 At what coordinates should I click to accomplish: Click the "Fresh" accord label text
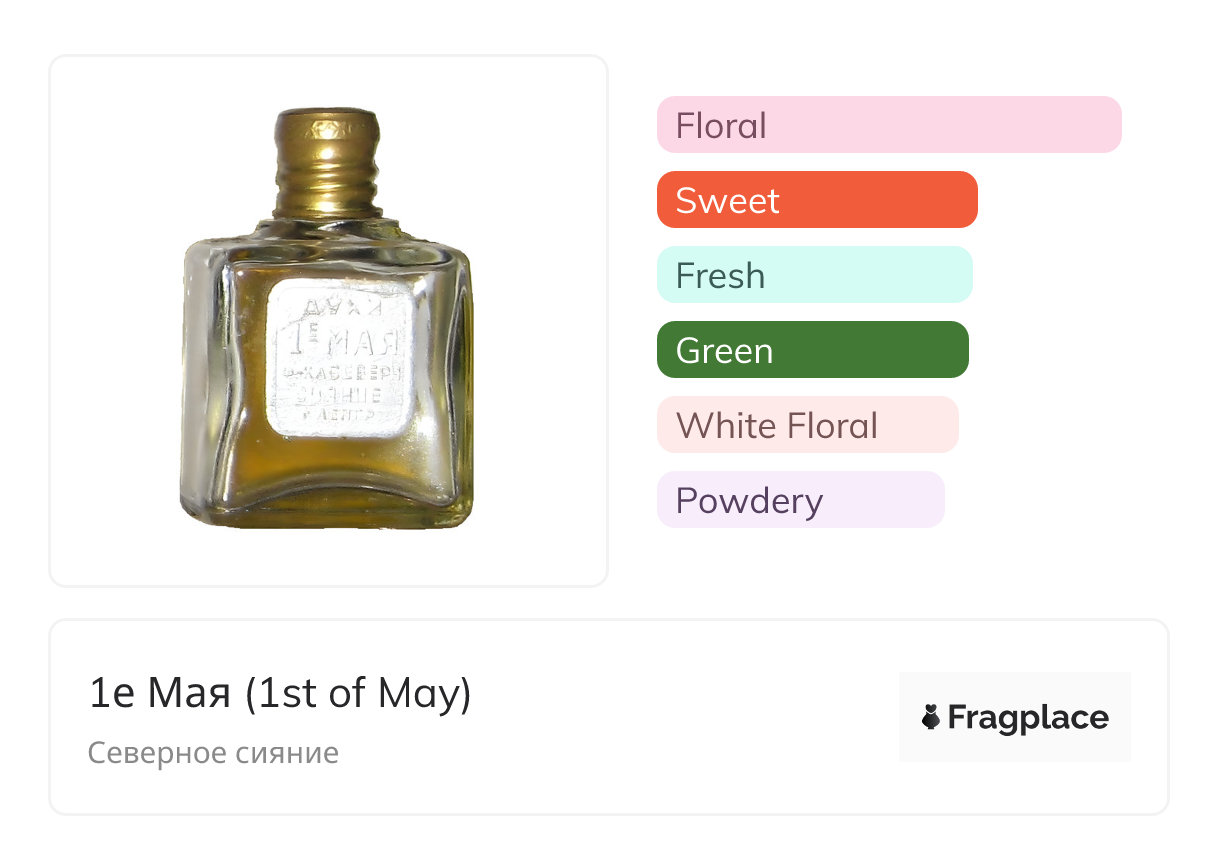720,276
